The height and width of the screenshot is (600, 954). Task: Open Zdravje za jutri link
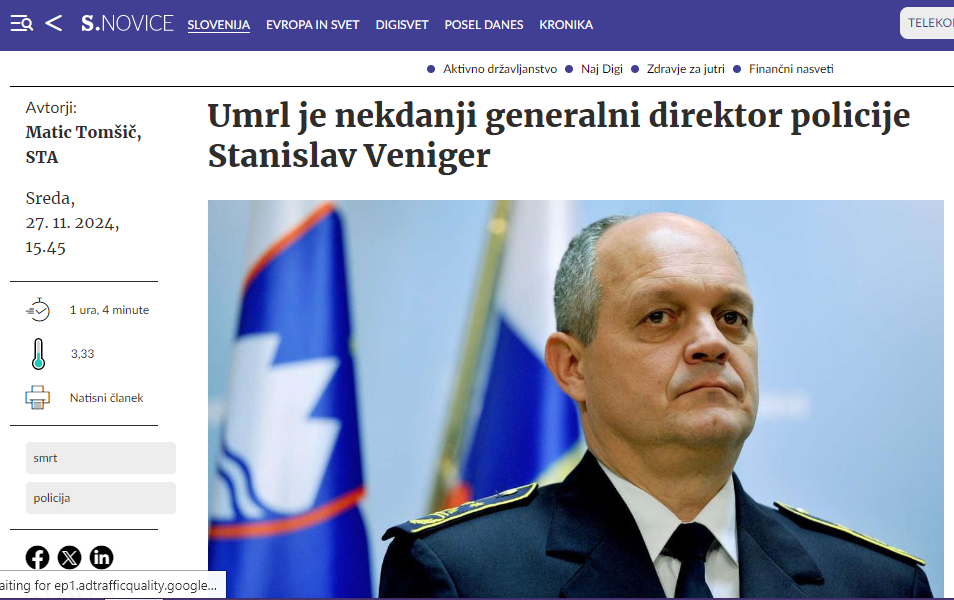686,69
